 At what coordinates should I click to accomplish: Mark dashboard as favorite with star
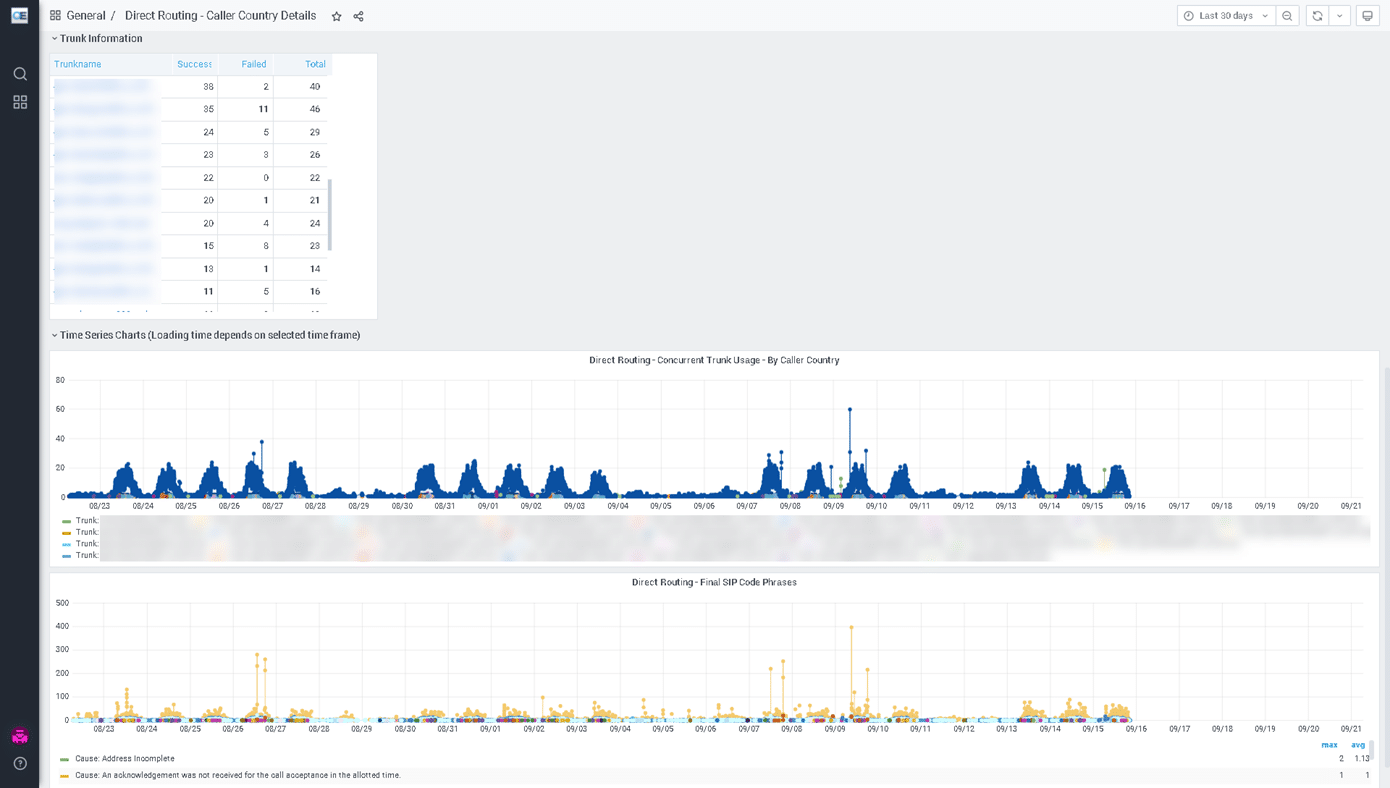[337, 16]
